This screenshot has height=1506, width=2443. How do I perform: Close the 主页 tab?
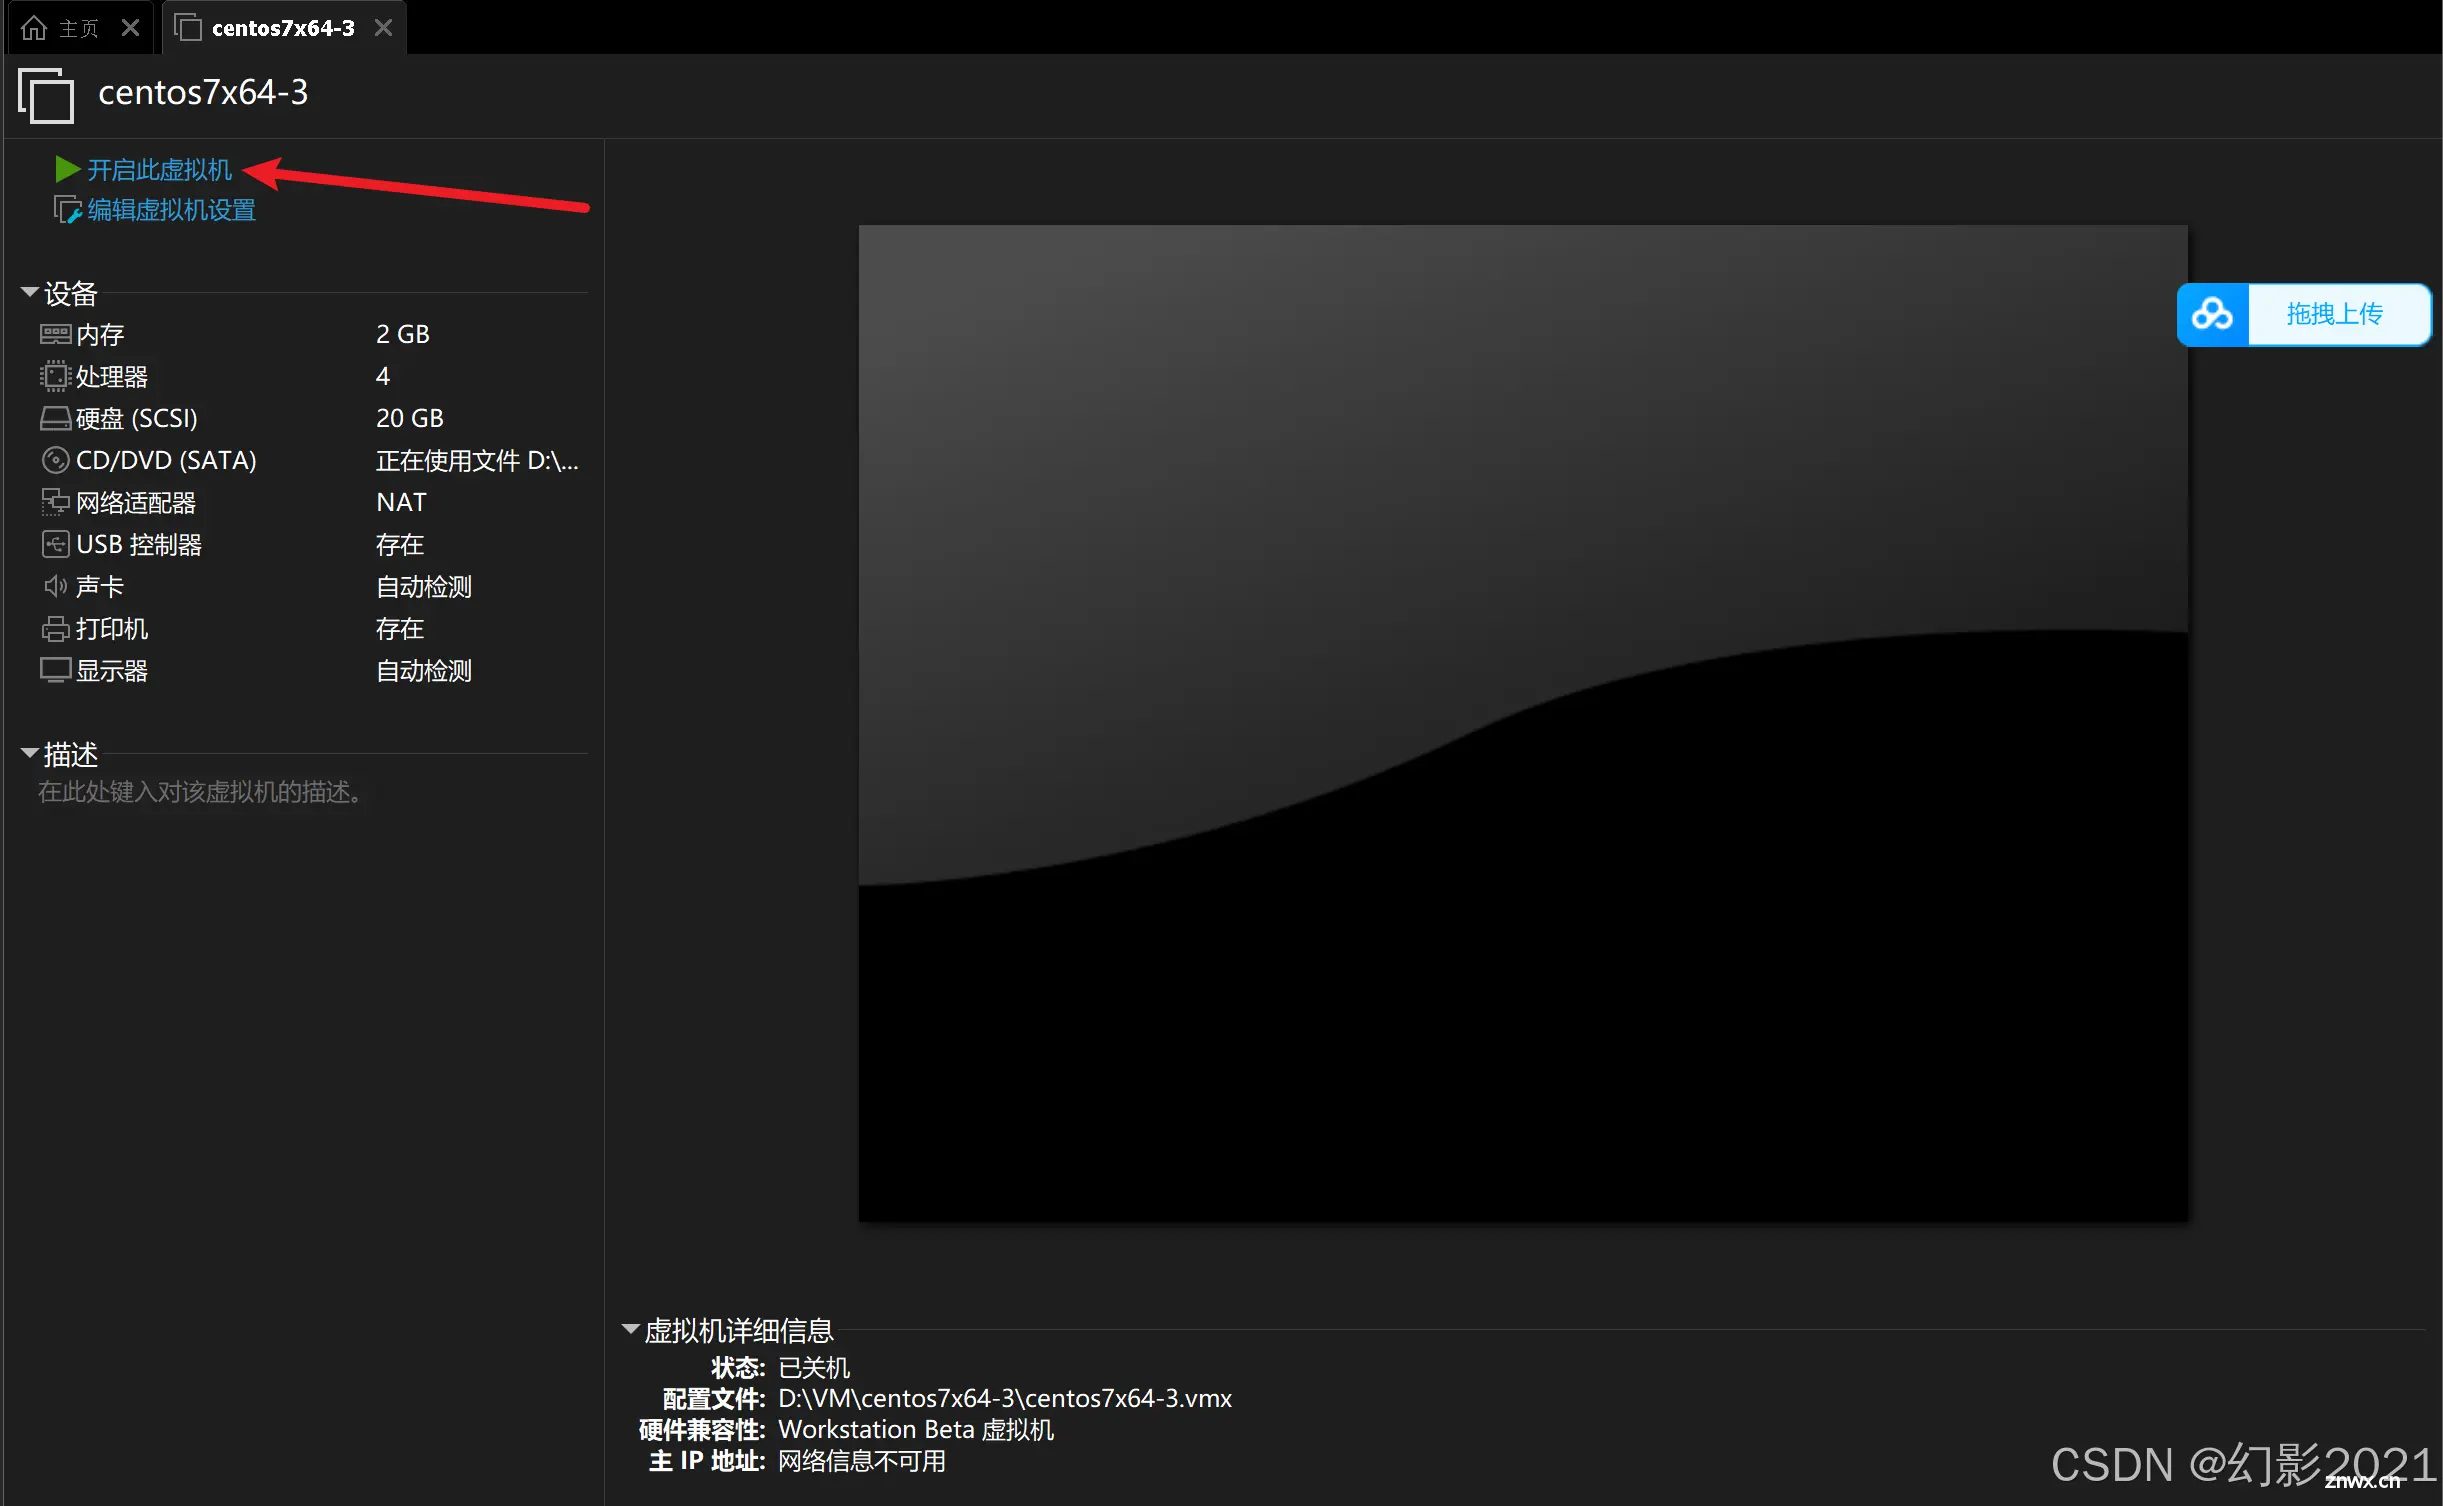click(130, 28)
